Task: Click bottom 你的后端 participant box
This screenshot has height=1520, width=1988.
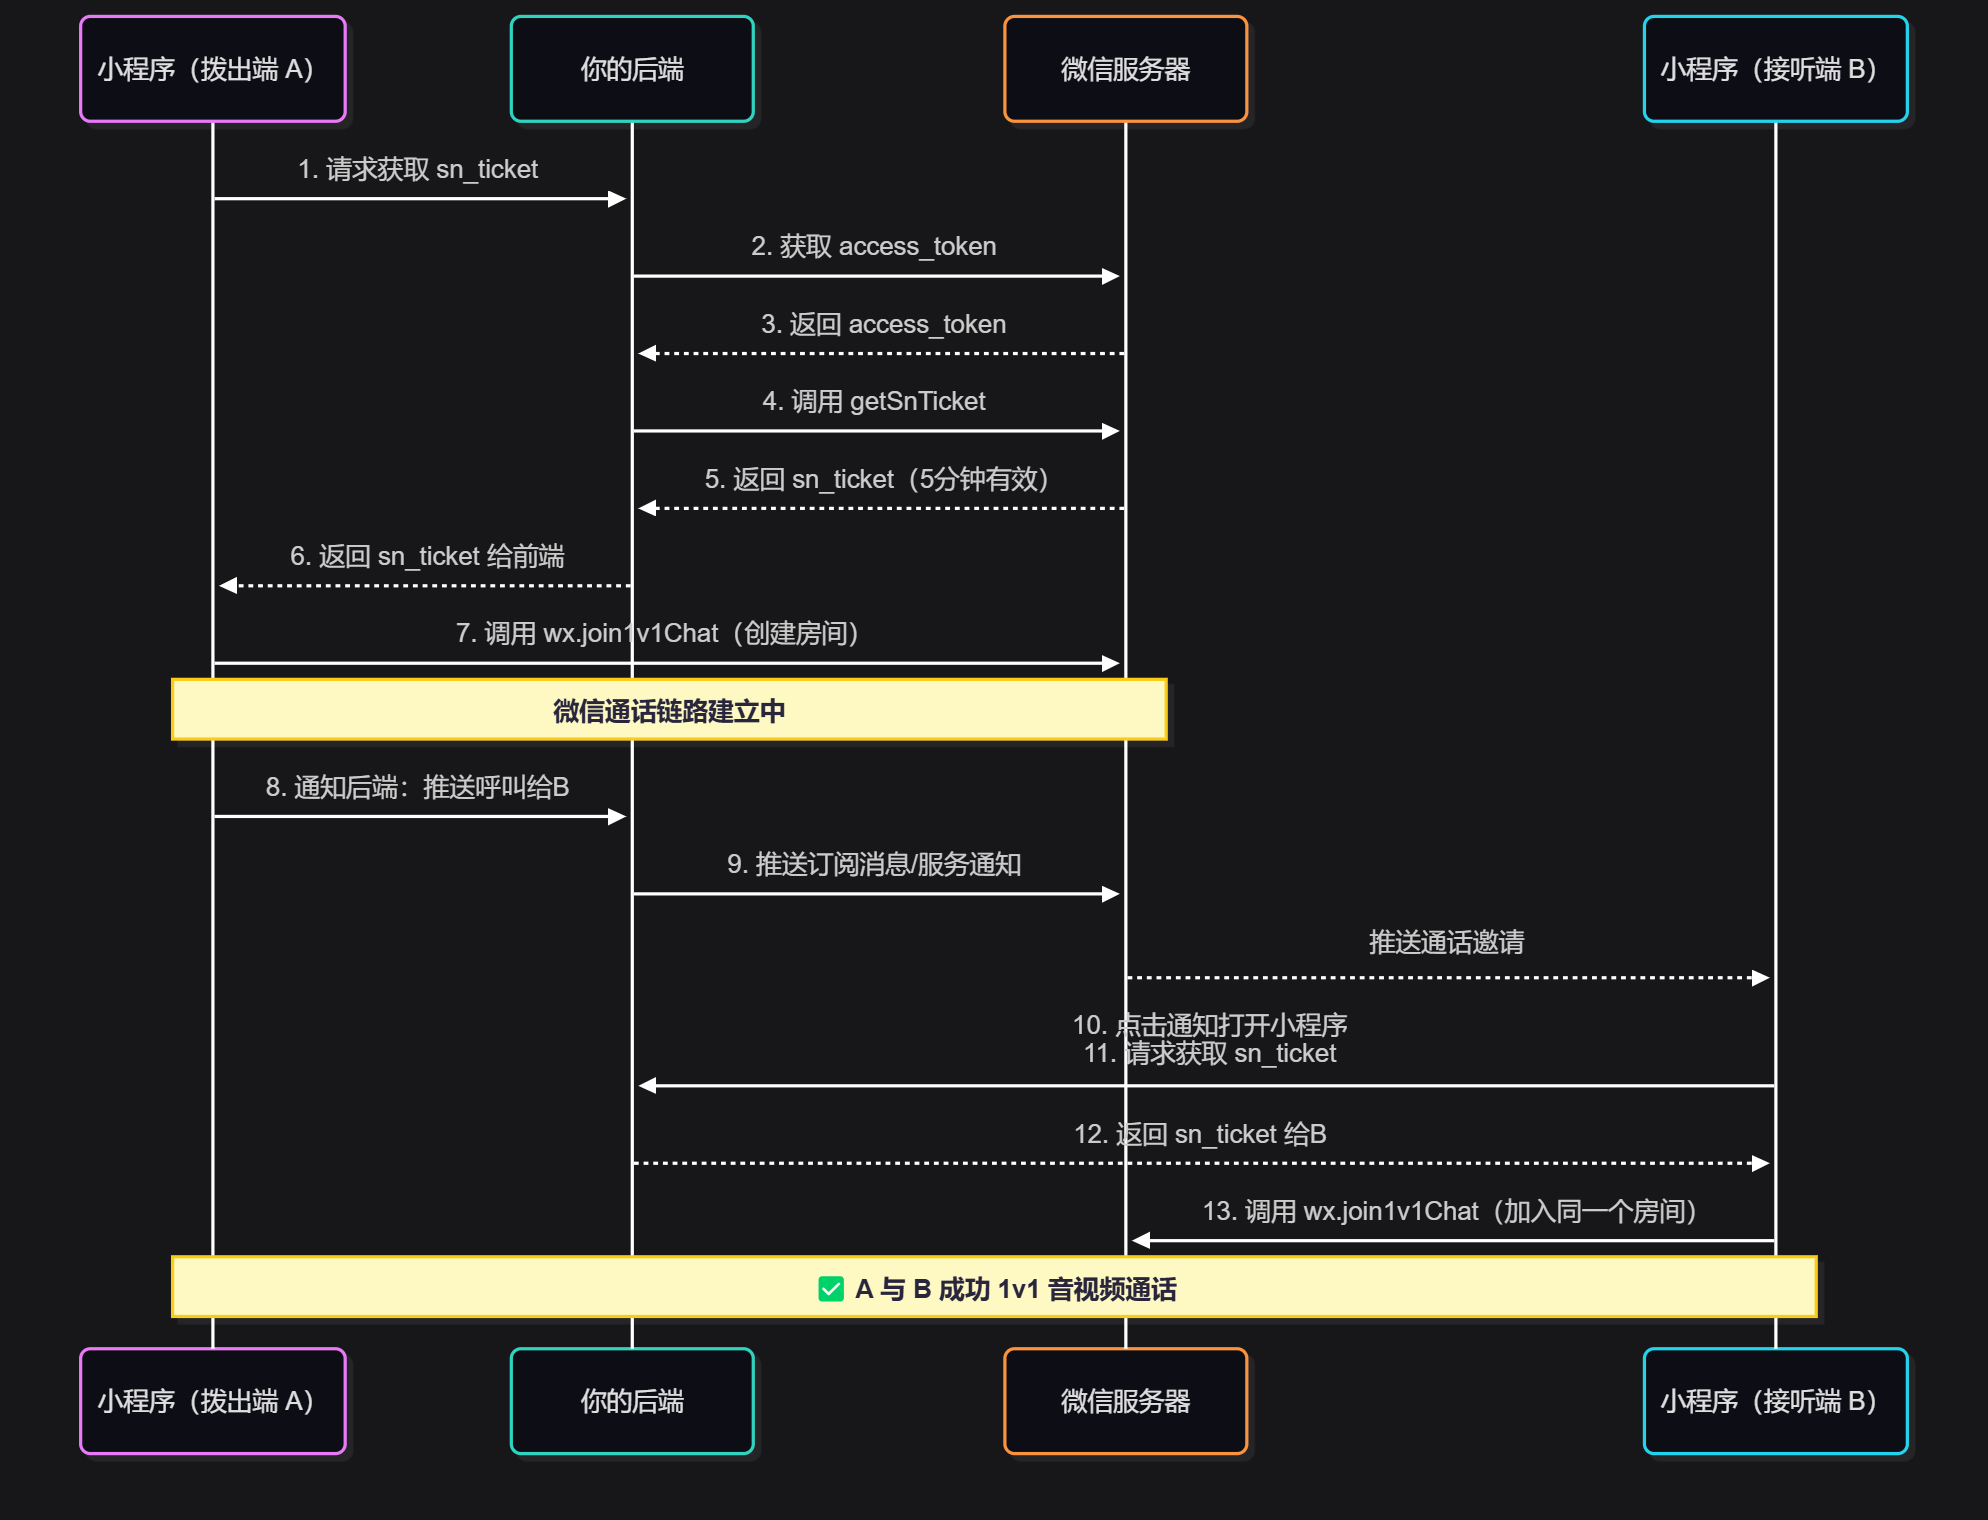Action: pyautogui.click(x=631, y=1401)
